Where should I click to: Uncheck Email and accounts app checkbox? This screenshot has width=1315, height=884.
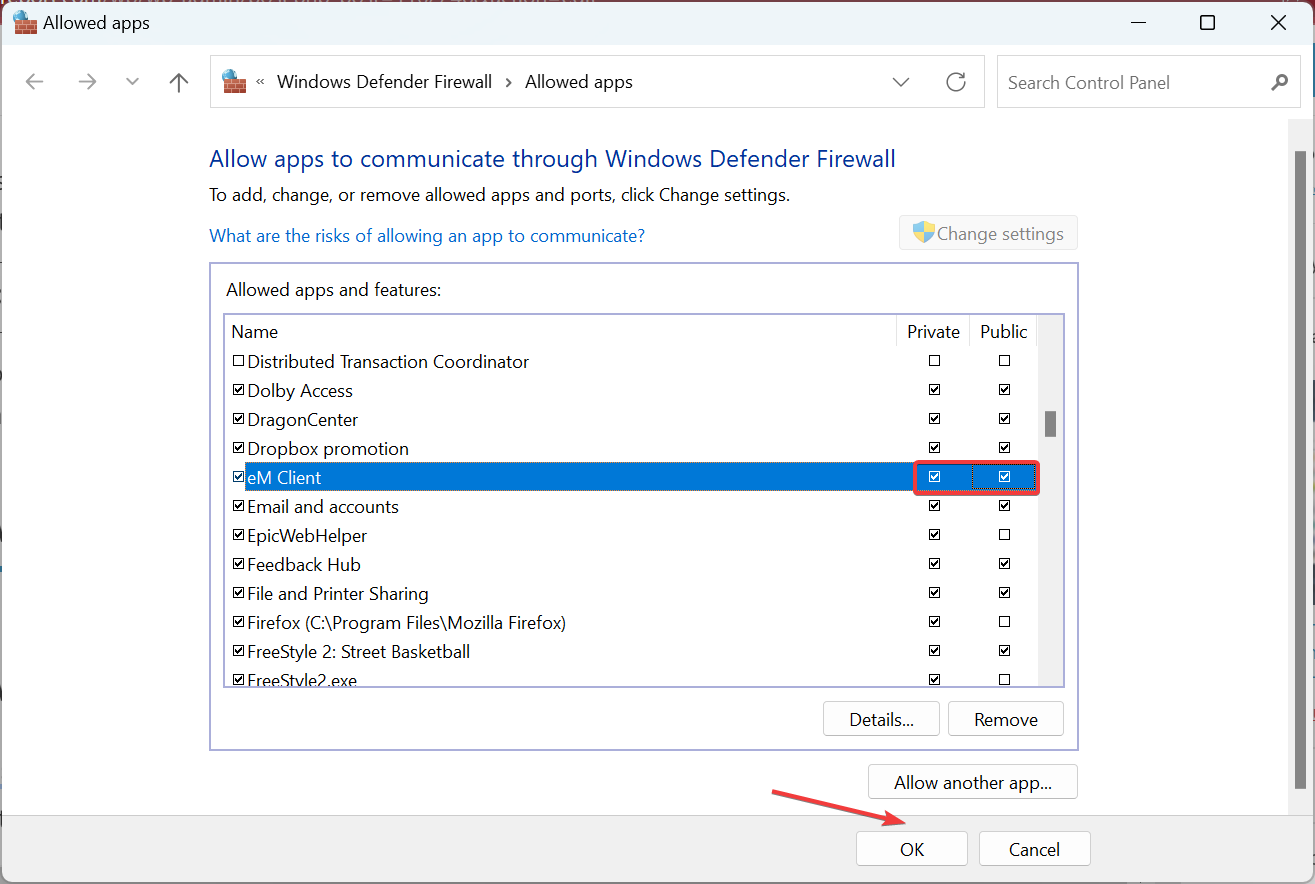coord(238,506)
